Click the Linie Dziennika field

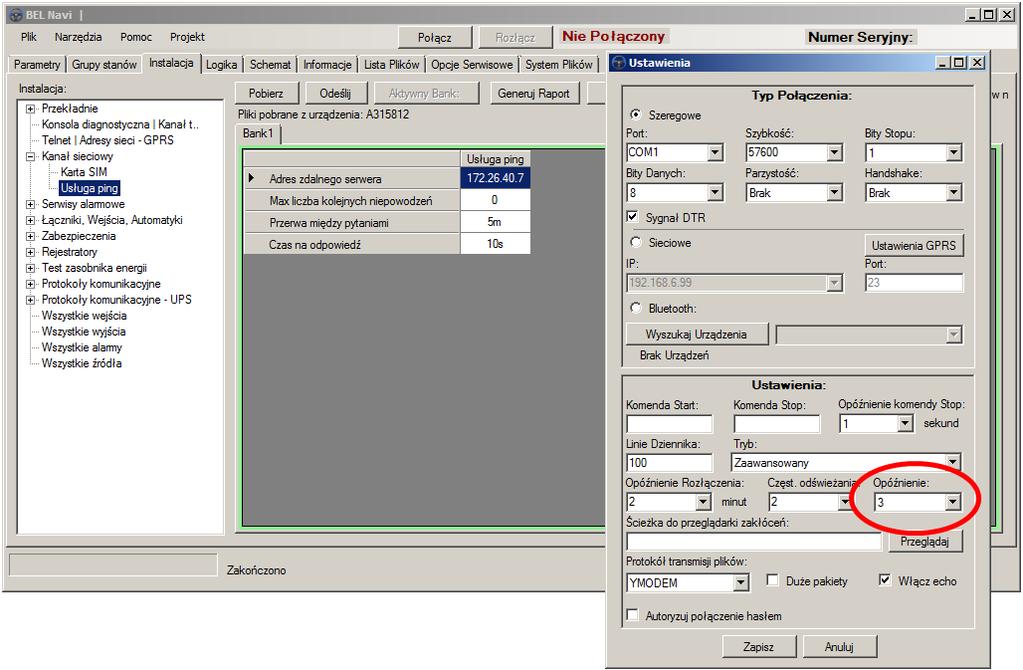(x=669, y=463)
